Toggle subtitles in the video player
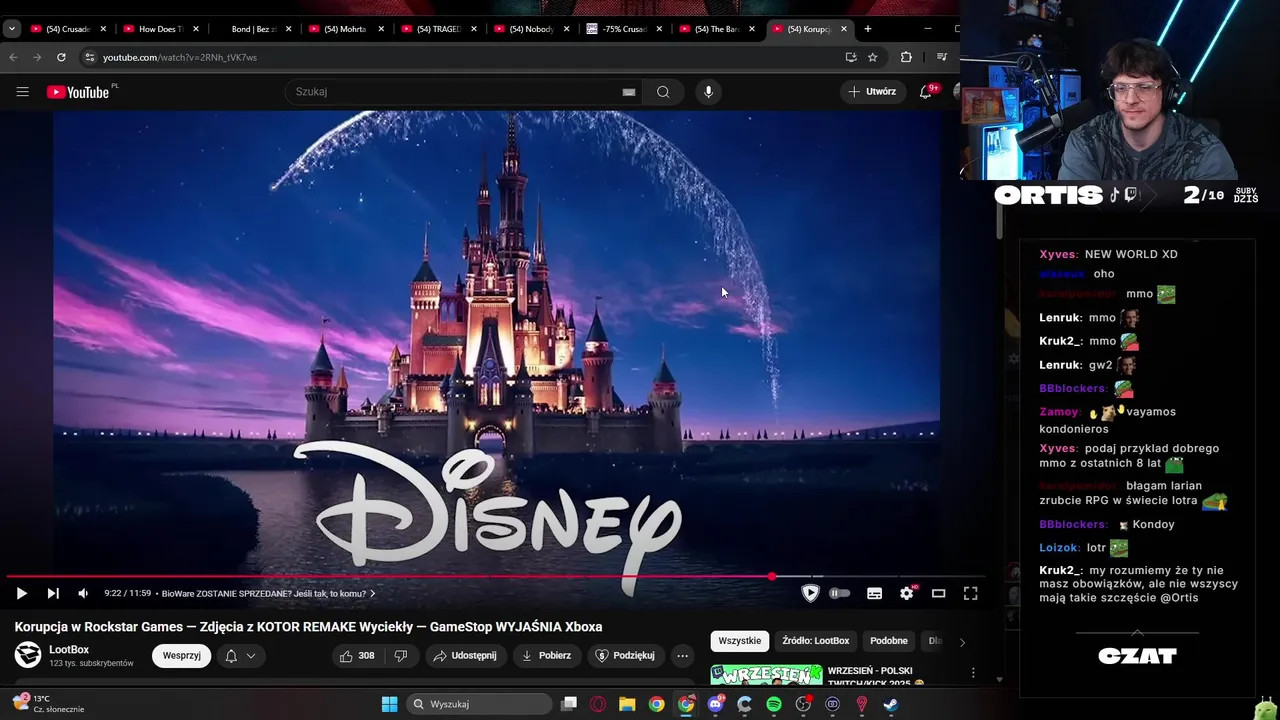Viewport: 1280px width, 720px height. [874, 593]
